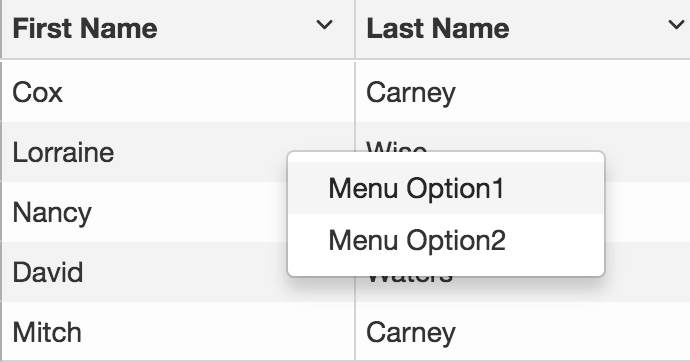Select the Cox first name cell
The width and height of the screenshot is (690, 362).
[178, 92]
